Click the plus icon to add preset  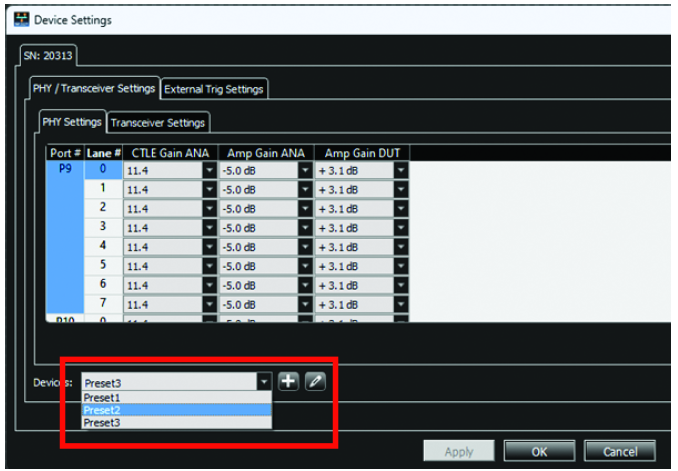click(x=288, y=382)
